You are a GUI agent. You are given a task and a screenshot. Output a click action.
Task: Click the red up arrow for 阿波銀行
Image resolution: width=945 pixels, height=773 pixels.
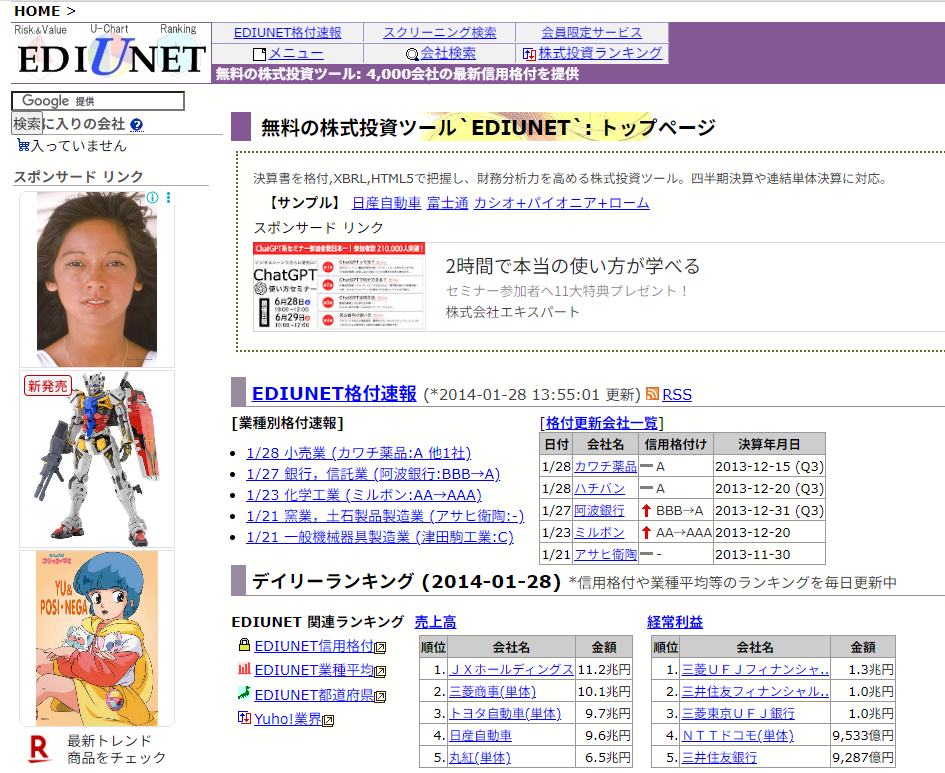tap(647, 510)
